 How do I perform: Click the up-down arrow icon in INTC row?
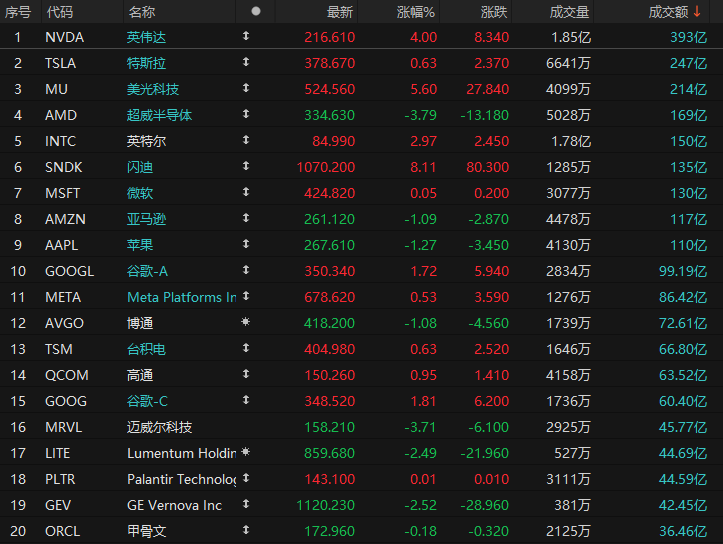(246, 140)
